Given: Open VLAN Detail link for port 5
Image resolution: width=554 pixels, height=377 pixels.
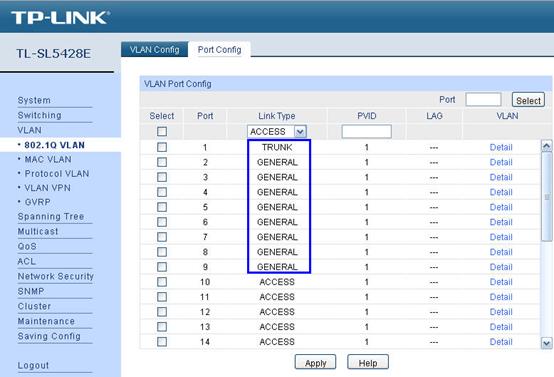Looking at the screenshot, I should (x=501, y=207).
